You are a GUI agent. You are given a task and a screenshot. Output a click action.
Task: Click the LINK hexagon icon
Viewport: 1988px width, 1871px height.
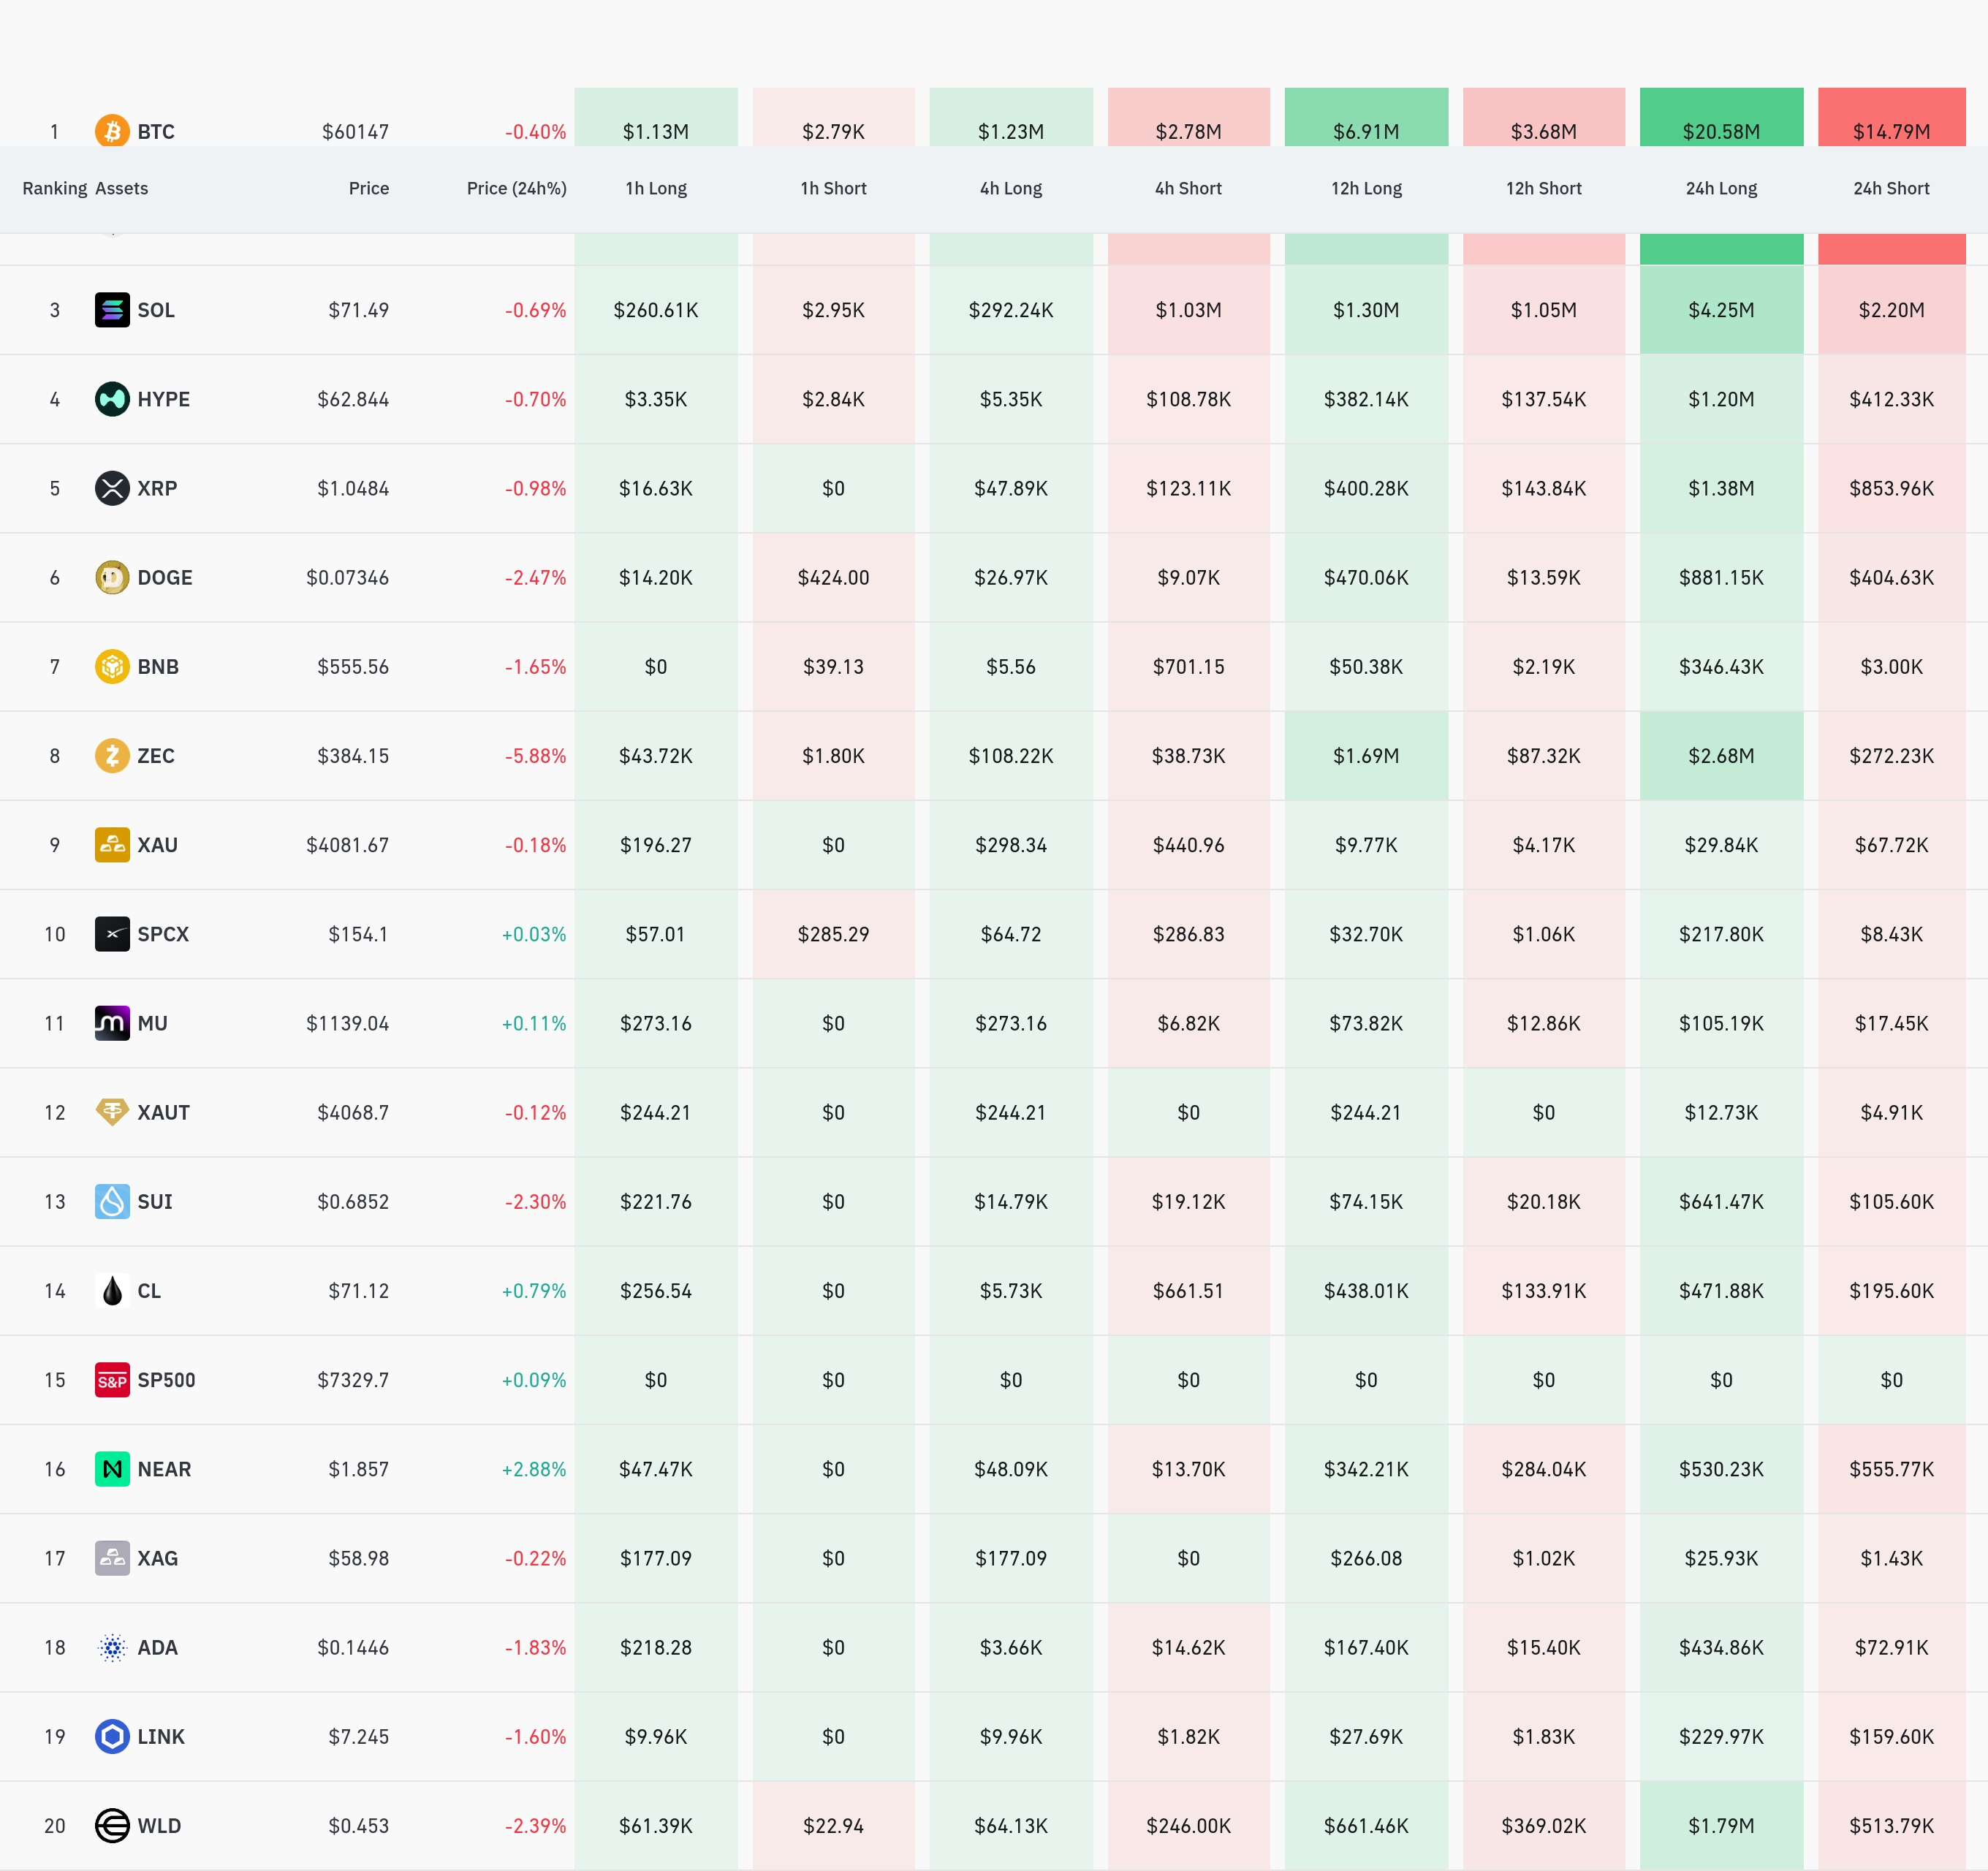point(112,1736)
